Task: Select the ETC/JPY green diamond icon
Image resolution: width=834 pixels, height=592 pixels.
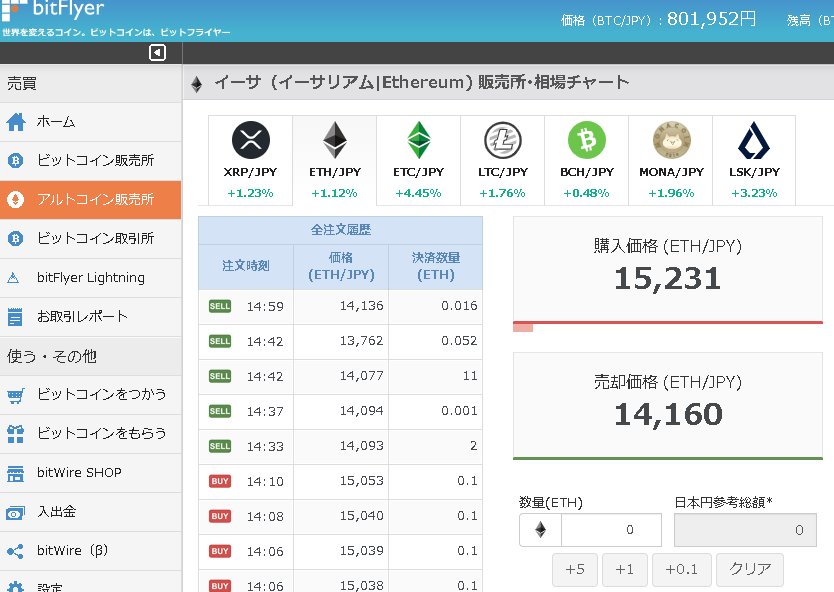Action: pyautogui.click(x=419, y=140)
